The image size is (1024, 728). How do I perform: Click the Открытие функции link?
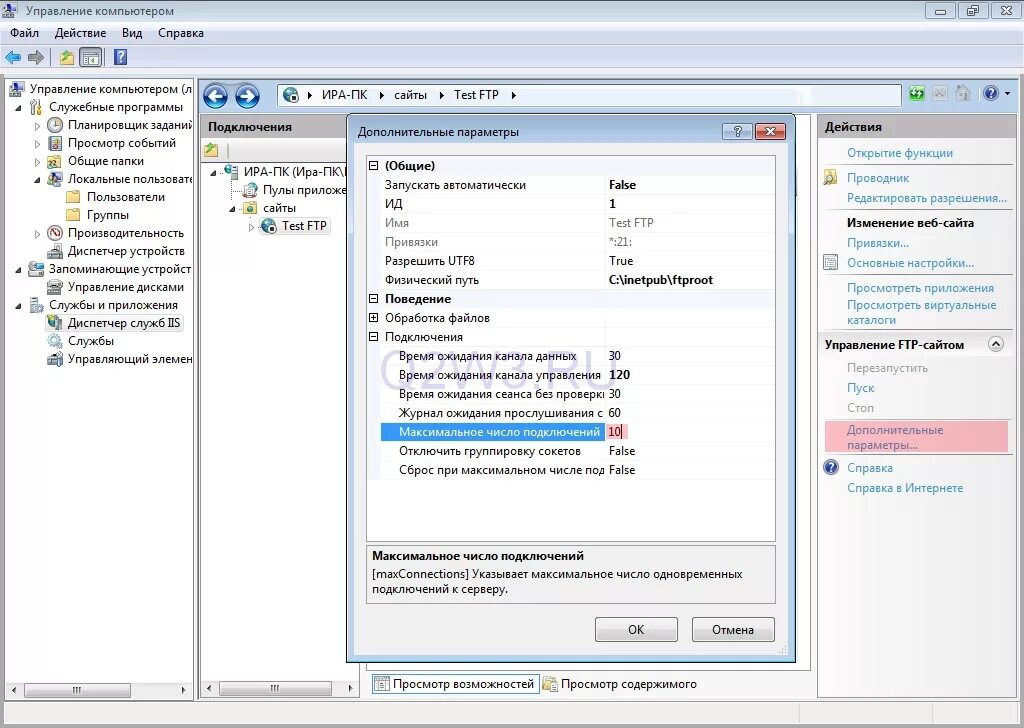click(x=899, y=153)
